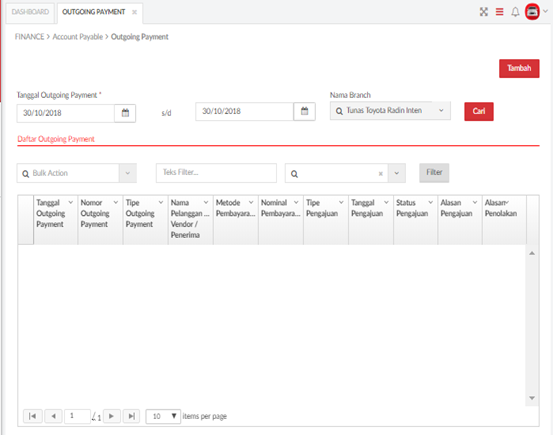Open the Nama Branch dropdown
This screenshot has width=553, height=435.
pos(441,111)
